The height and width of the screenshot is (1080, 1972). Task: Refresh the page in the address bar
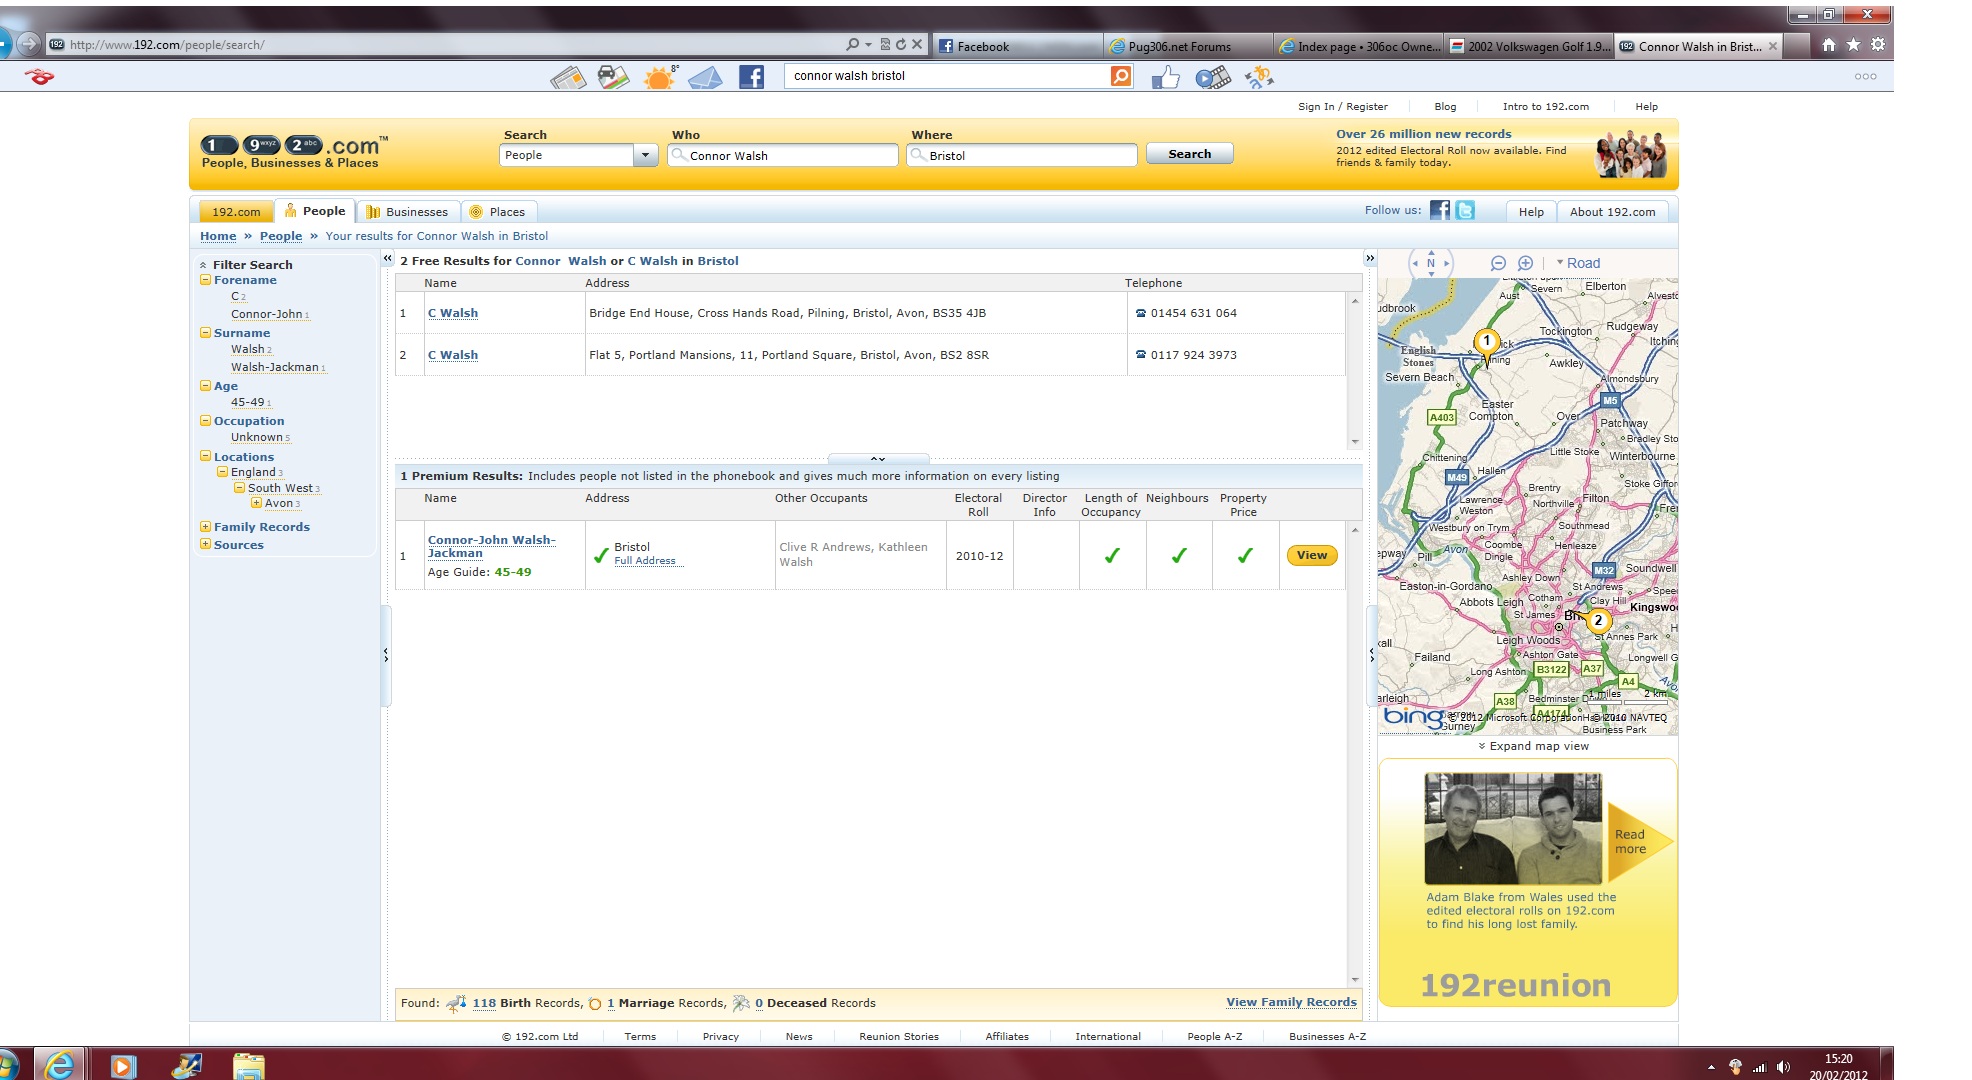click(901, 45)
